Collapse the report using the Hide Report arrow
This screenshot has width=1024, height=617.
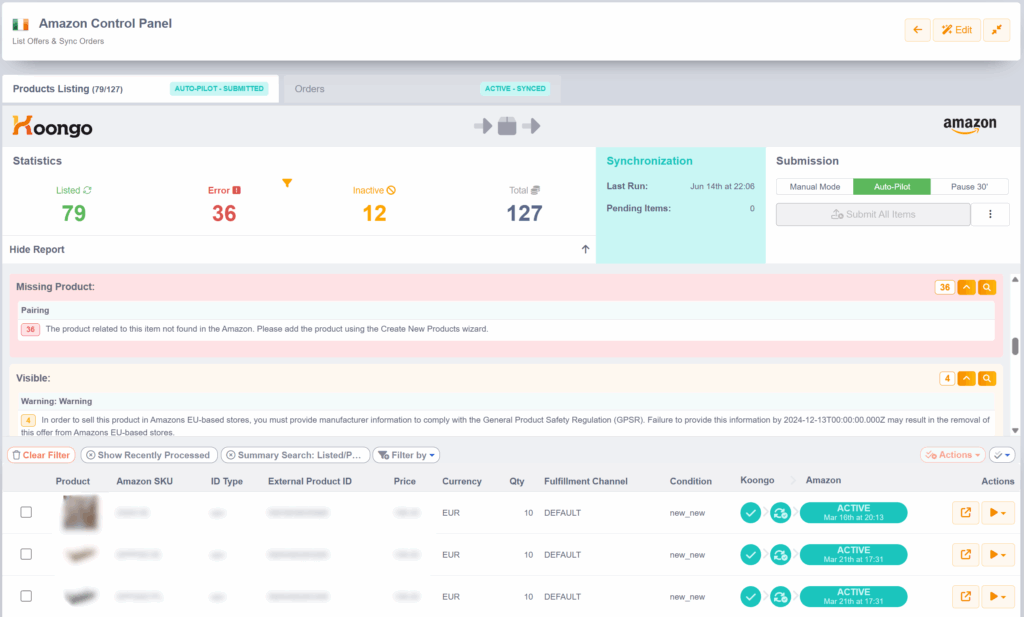pyautogui.click(x=585, y=249)
